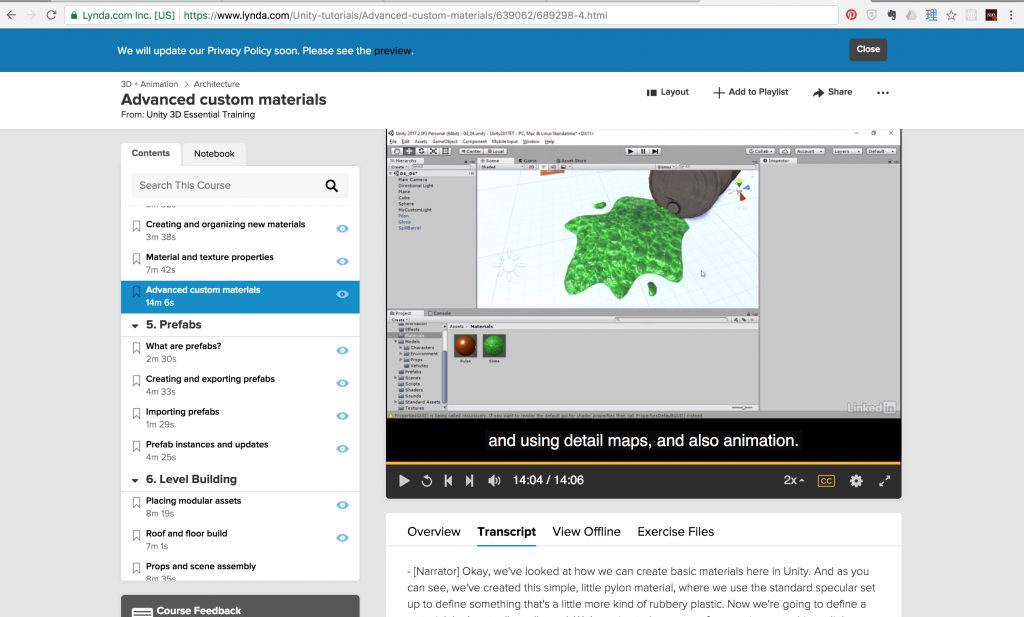Close the privacy policy banner
1024x617 pixels.
[x=868, y=50]
